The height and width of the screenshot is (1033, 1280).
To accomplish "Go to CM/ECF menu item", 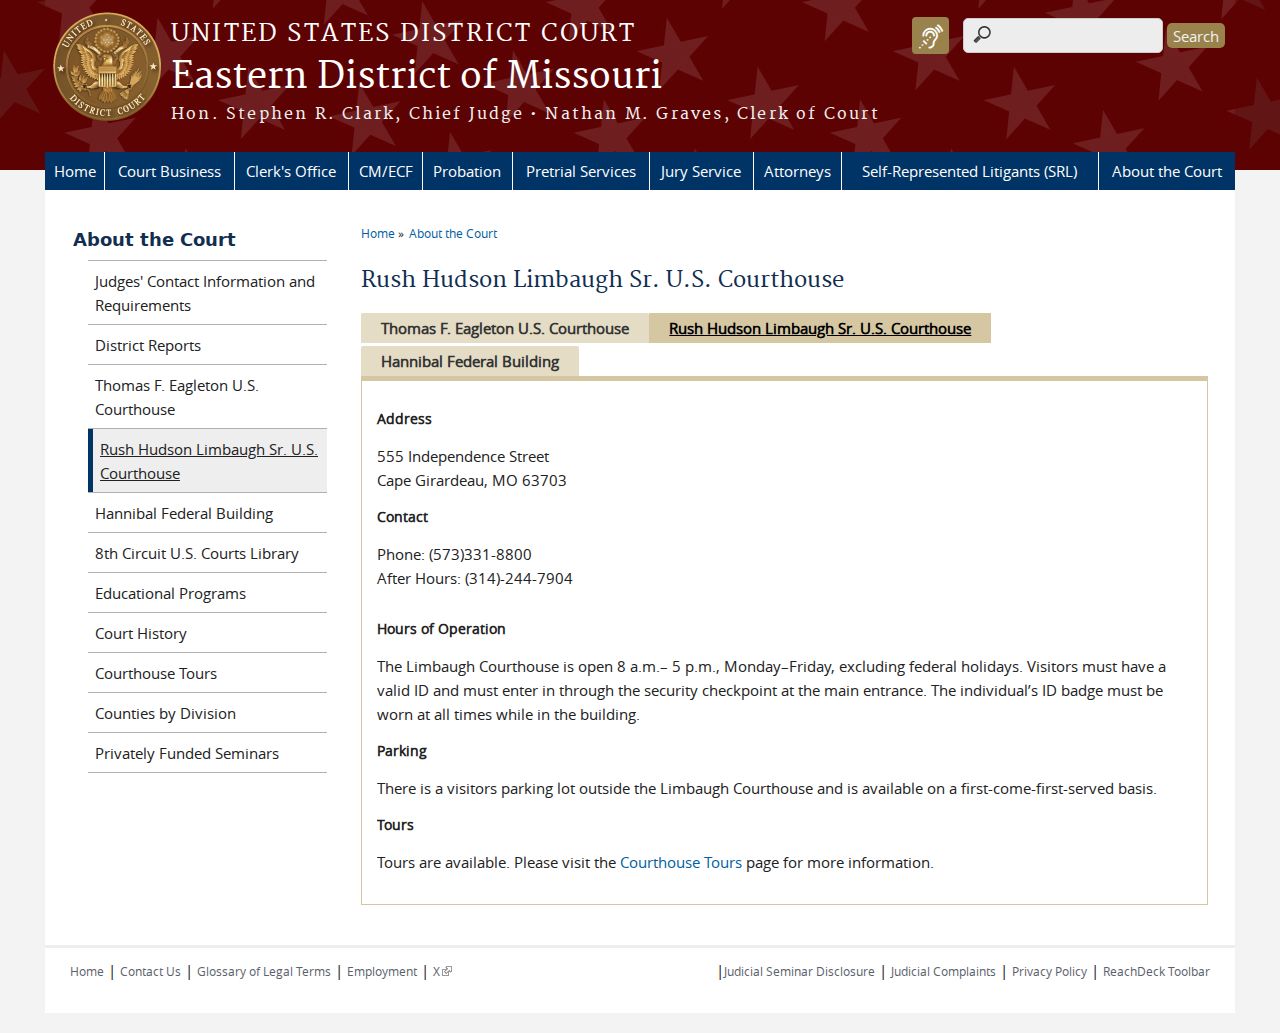I will [386, 171].
